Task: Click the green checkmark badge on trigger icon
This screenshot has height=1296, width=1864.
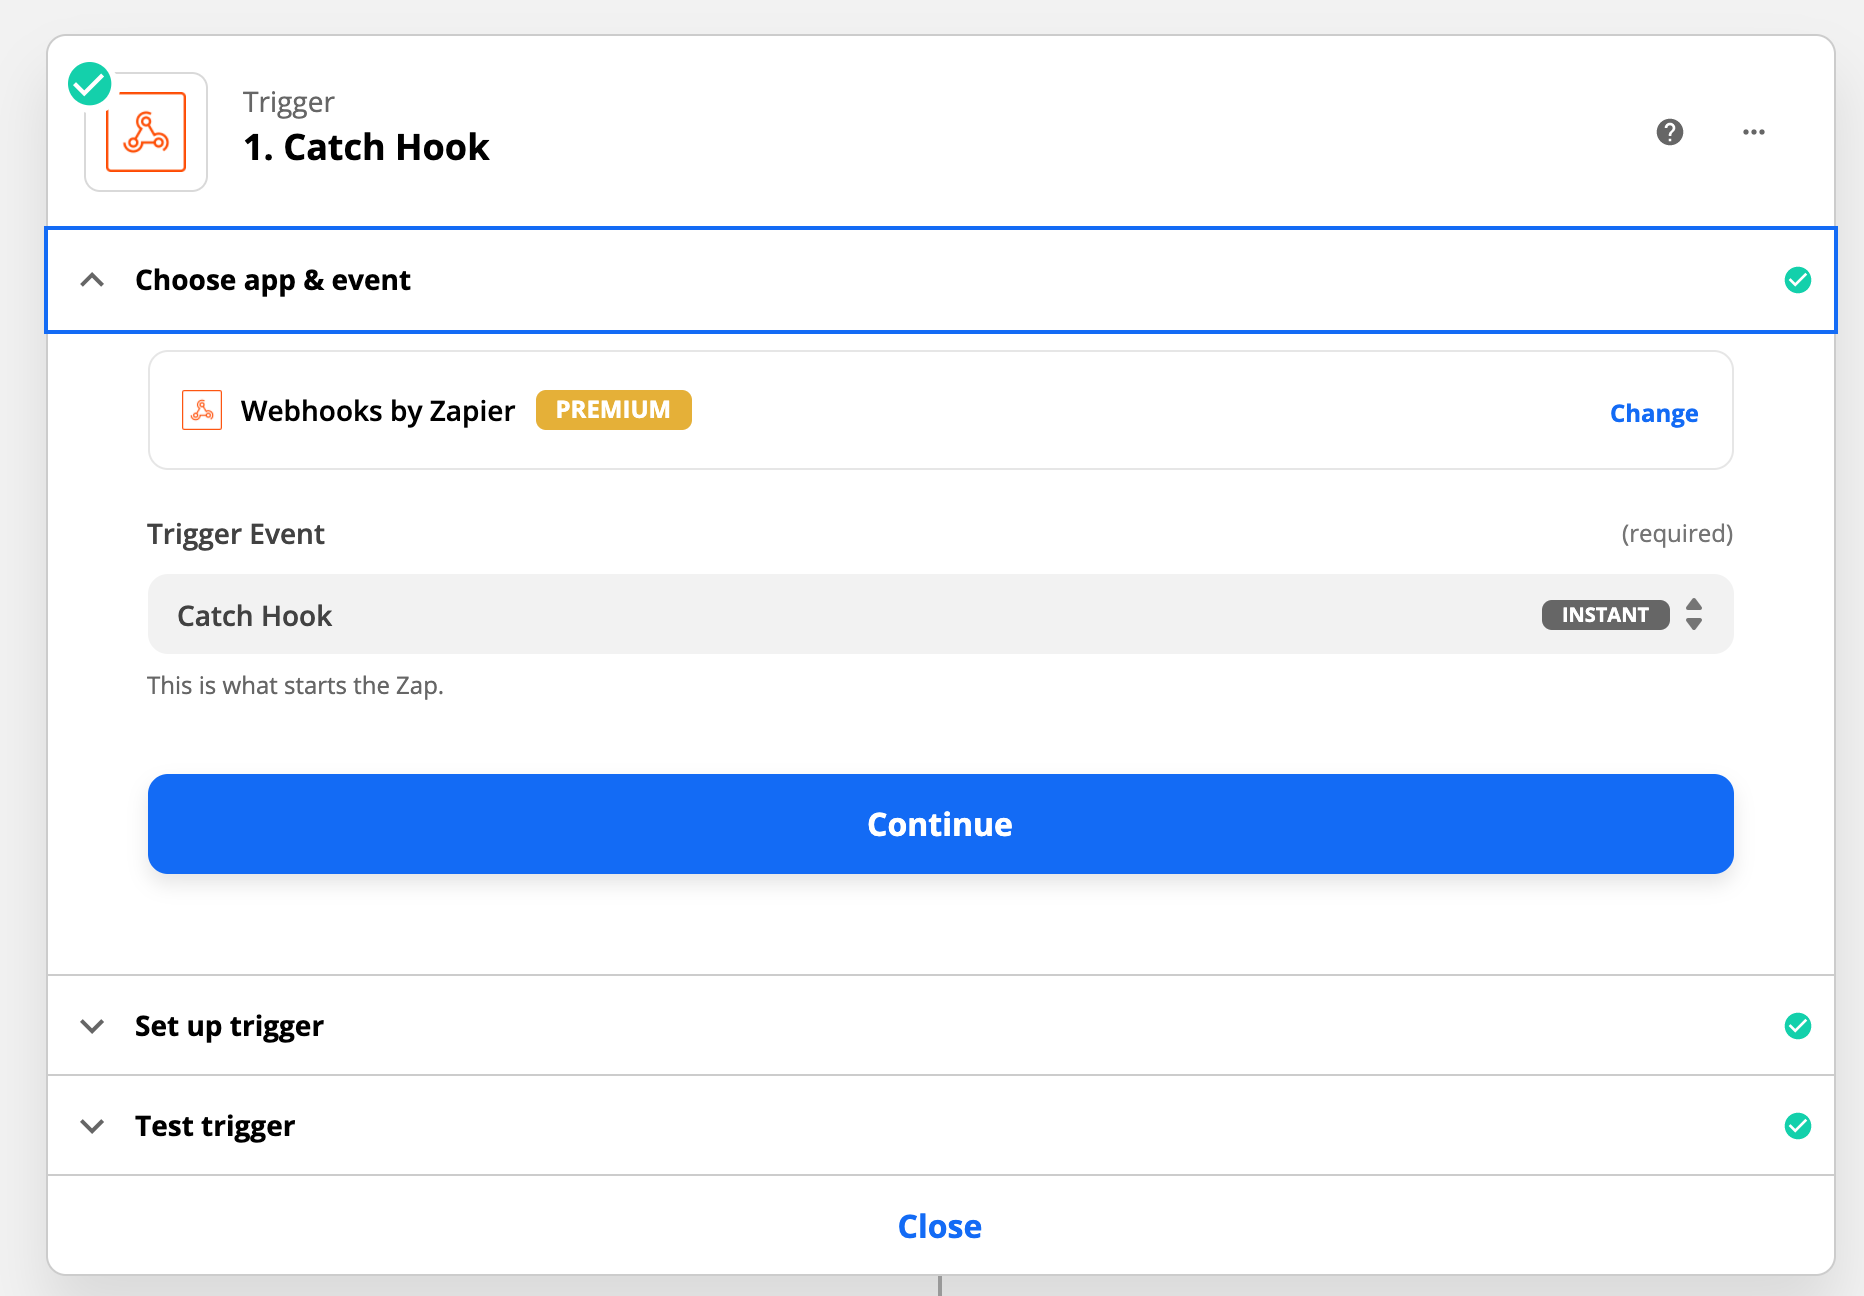Action: (x=90, y=84)
